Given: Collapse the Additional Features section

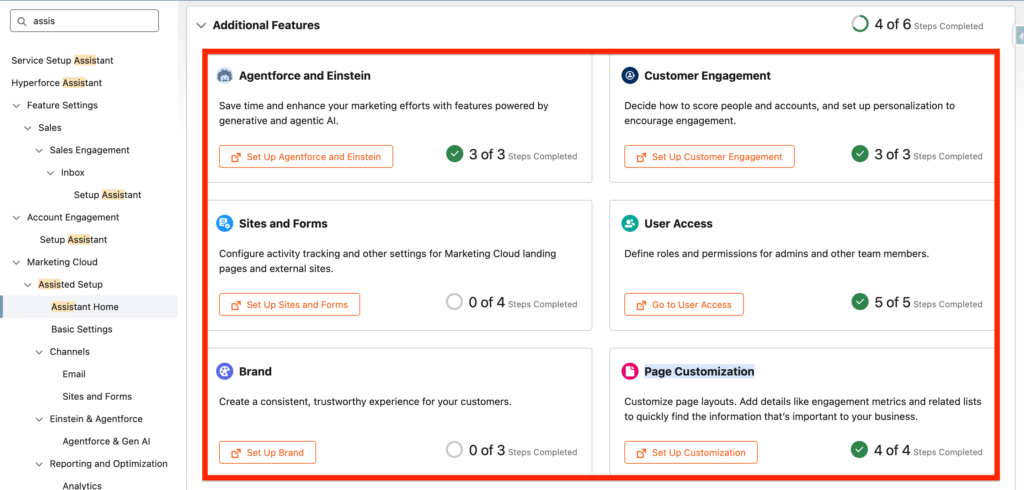Looking at the screenshot, I should (201, 25).
